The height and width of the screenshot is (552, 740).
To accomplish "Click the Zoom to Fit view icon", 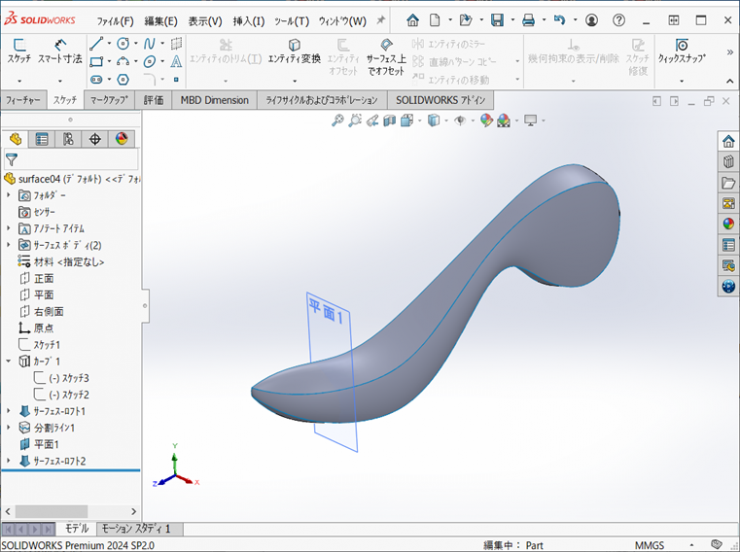I will click(338, 120).
